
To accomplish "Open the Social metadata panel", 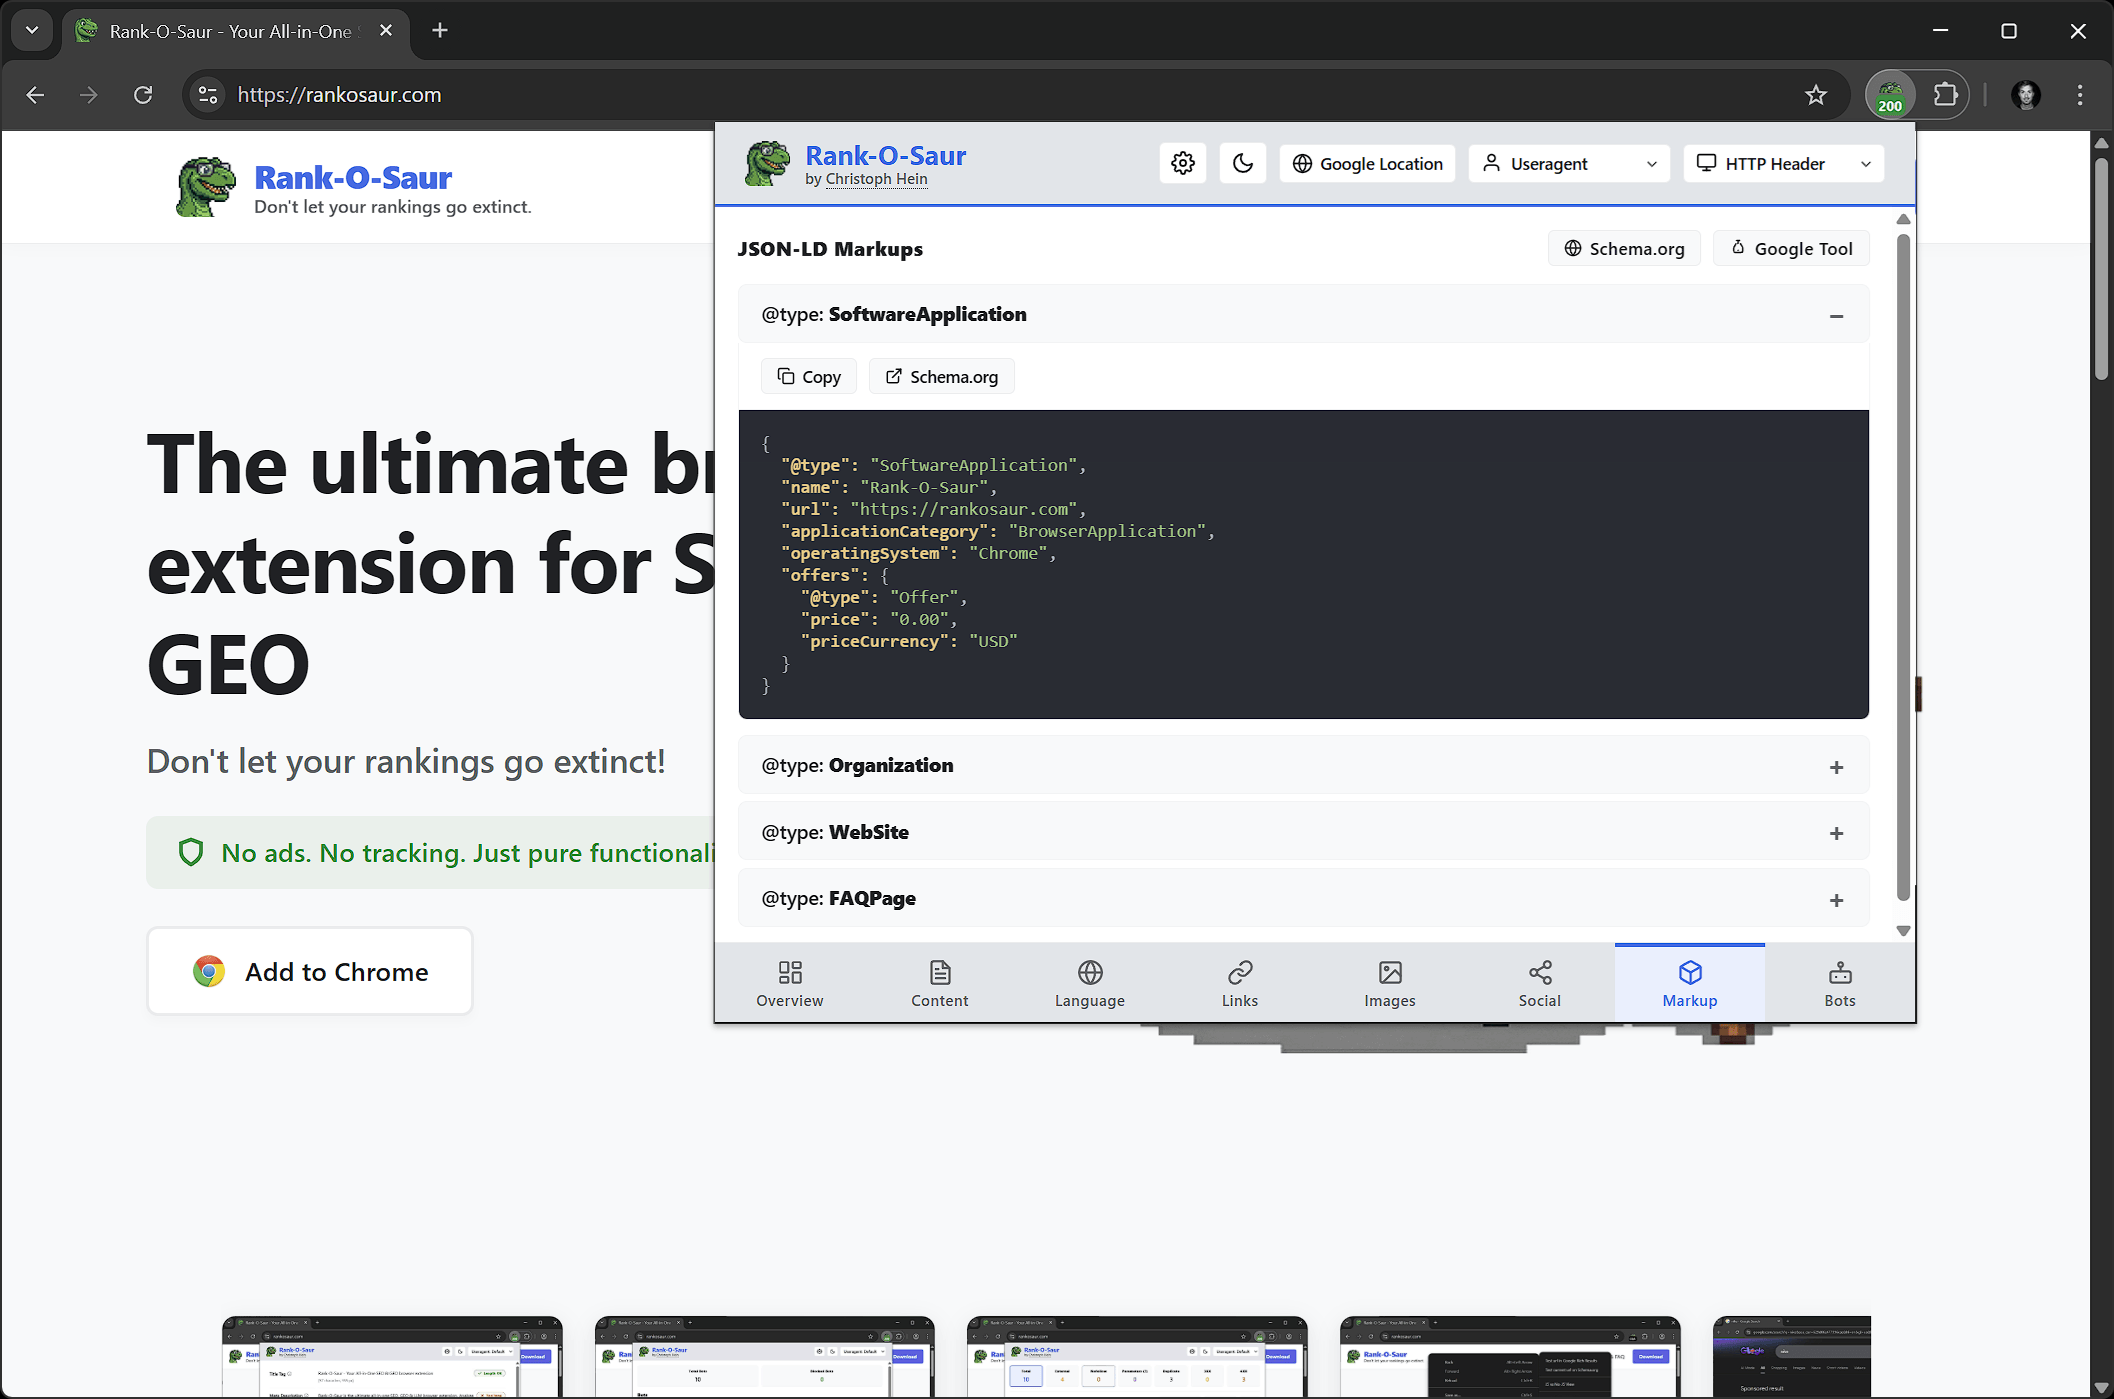I will tap(1539, 982).
